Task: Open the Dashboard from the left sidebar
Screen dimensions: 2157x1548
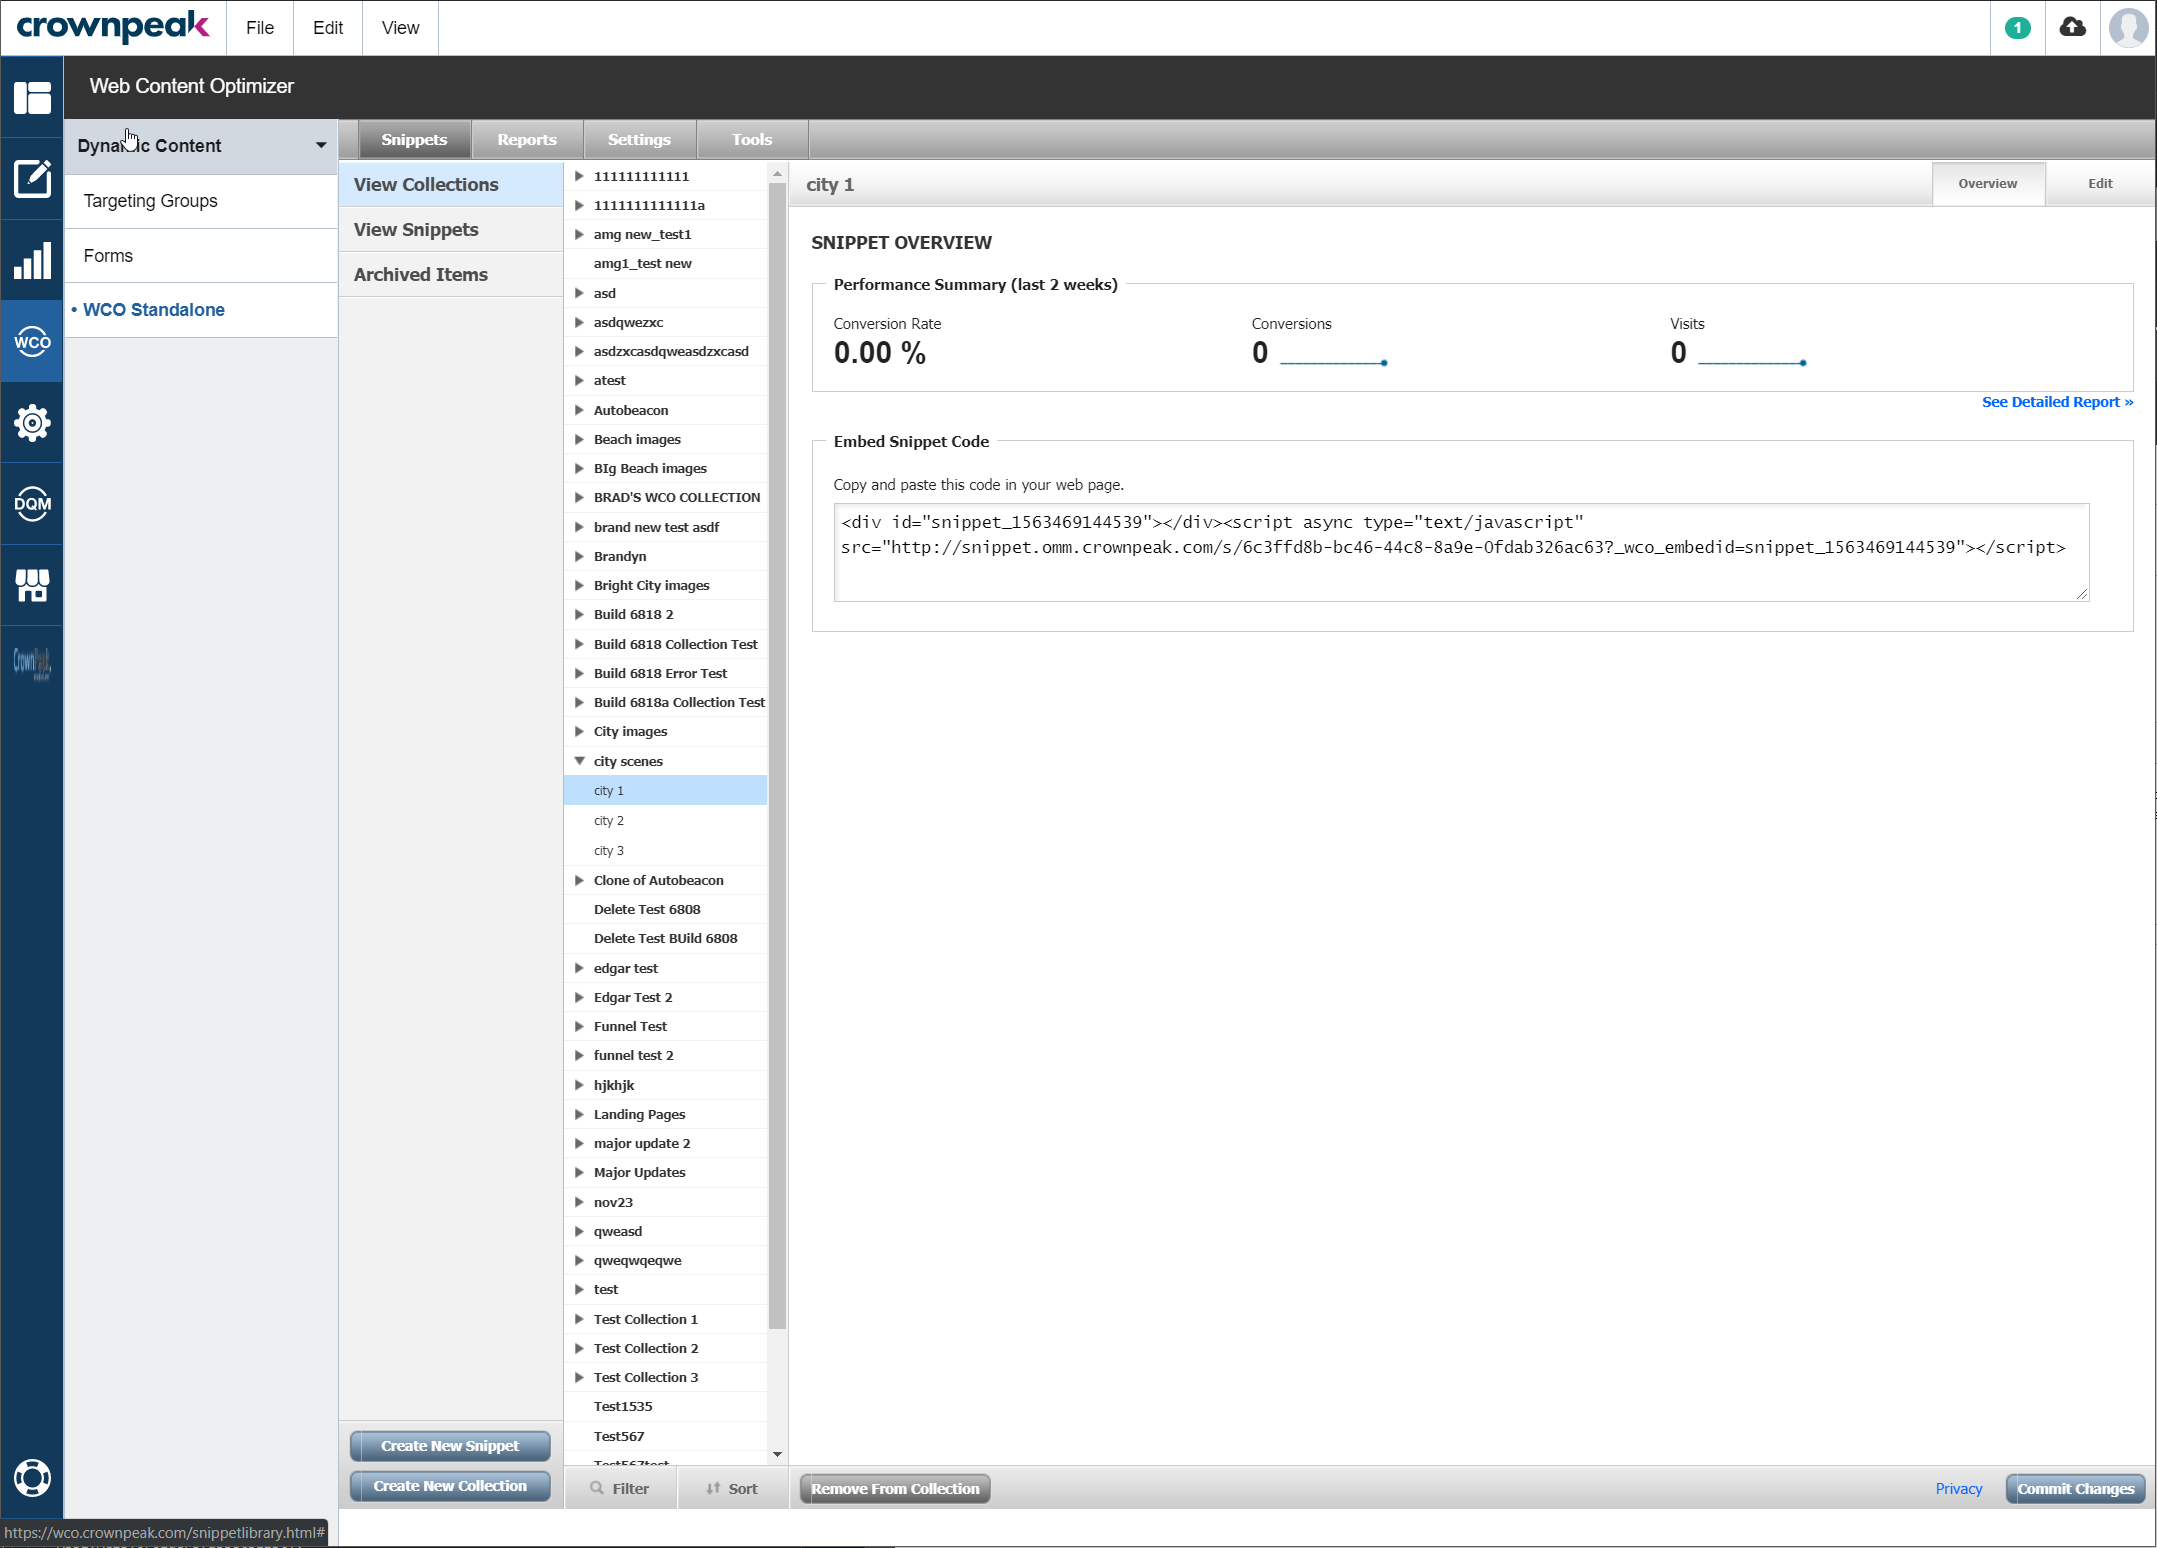Action: click(32, 97)
